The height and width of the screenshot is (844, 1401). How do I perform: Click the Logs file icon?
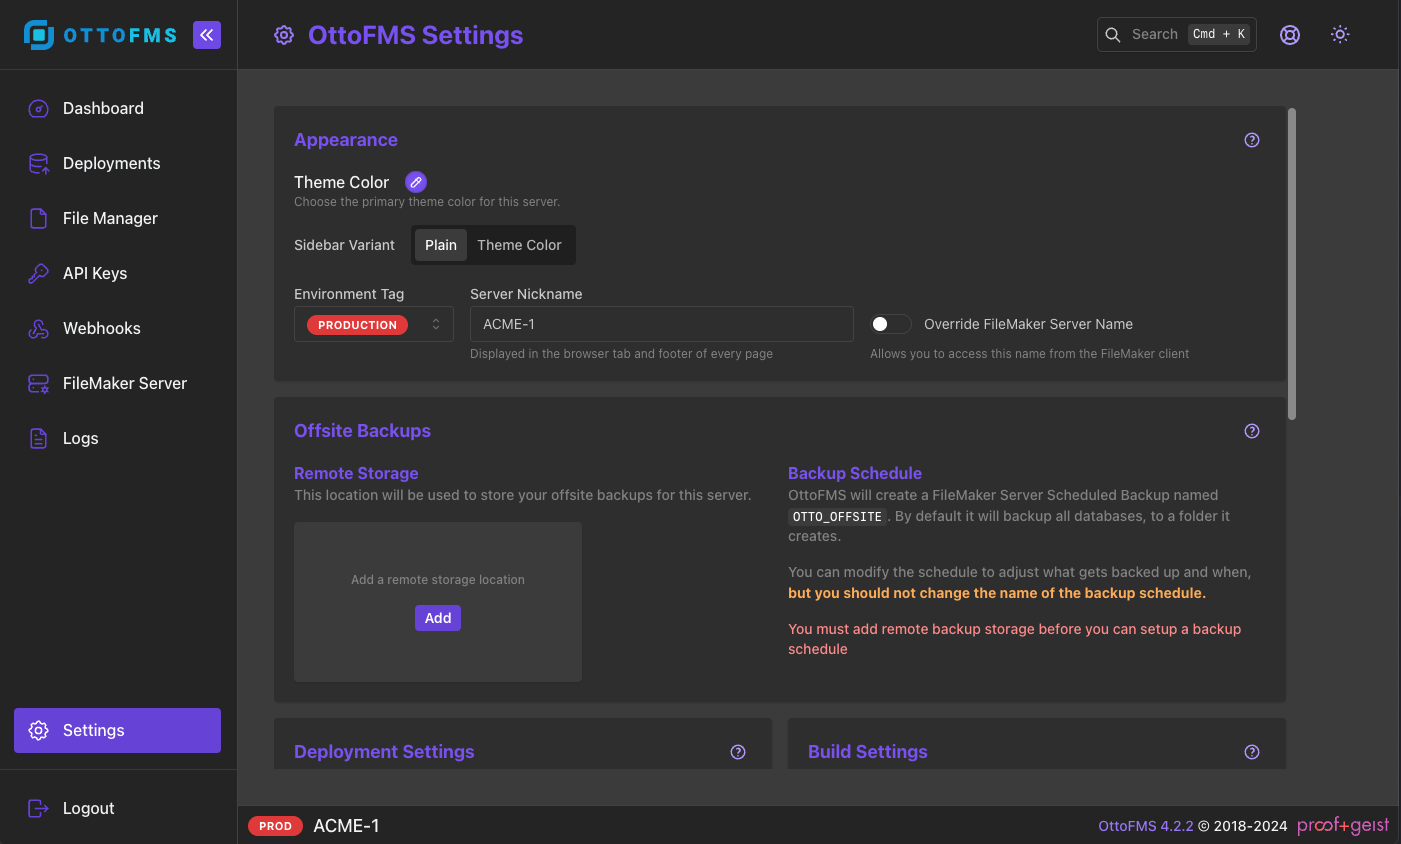pos(39,438)
